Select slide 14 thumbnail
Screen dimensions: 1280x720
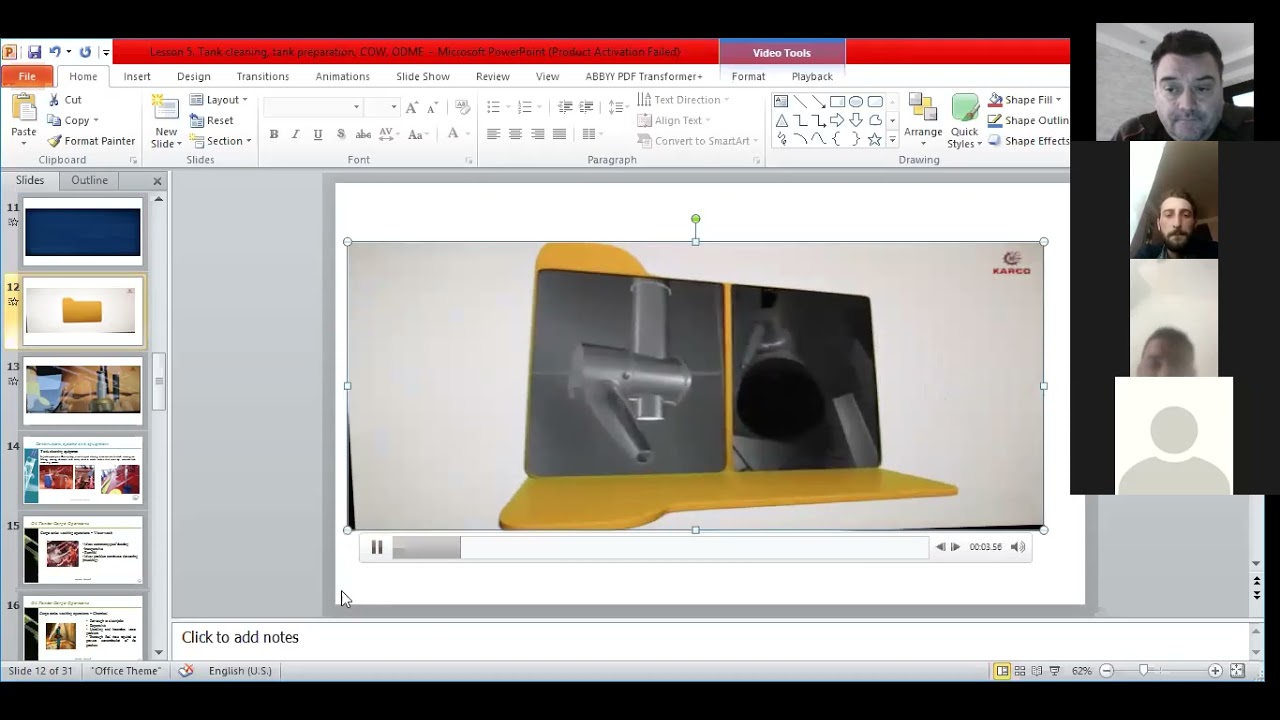point(83,470)
